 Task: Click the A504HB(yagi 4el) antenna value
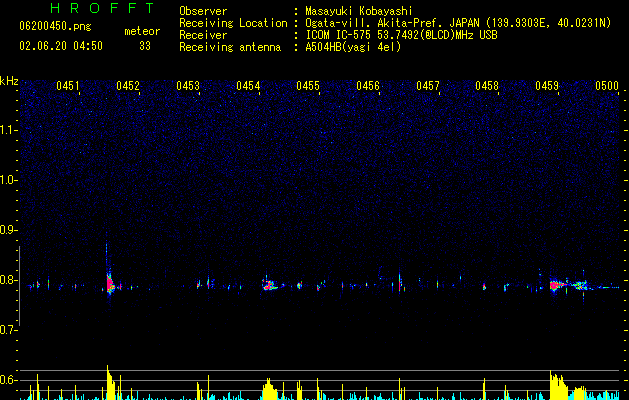point(353,47)
